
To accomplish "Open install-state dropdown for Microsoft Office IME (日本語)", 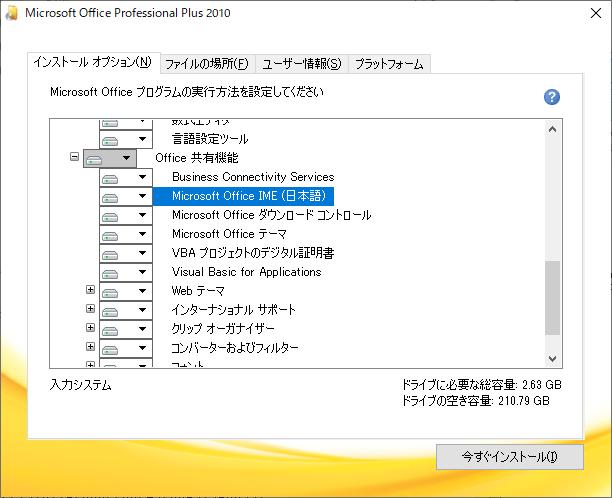I will 126,196.
